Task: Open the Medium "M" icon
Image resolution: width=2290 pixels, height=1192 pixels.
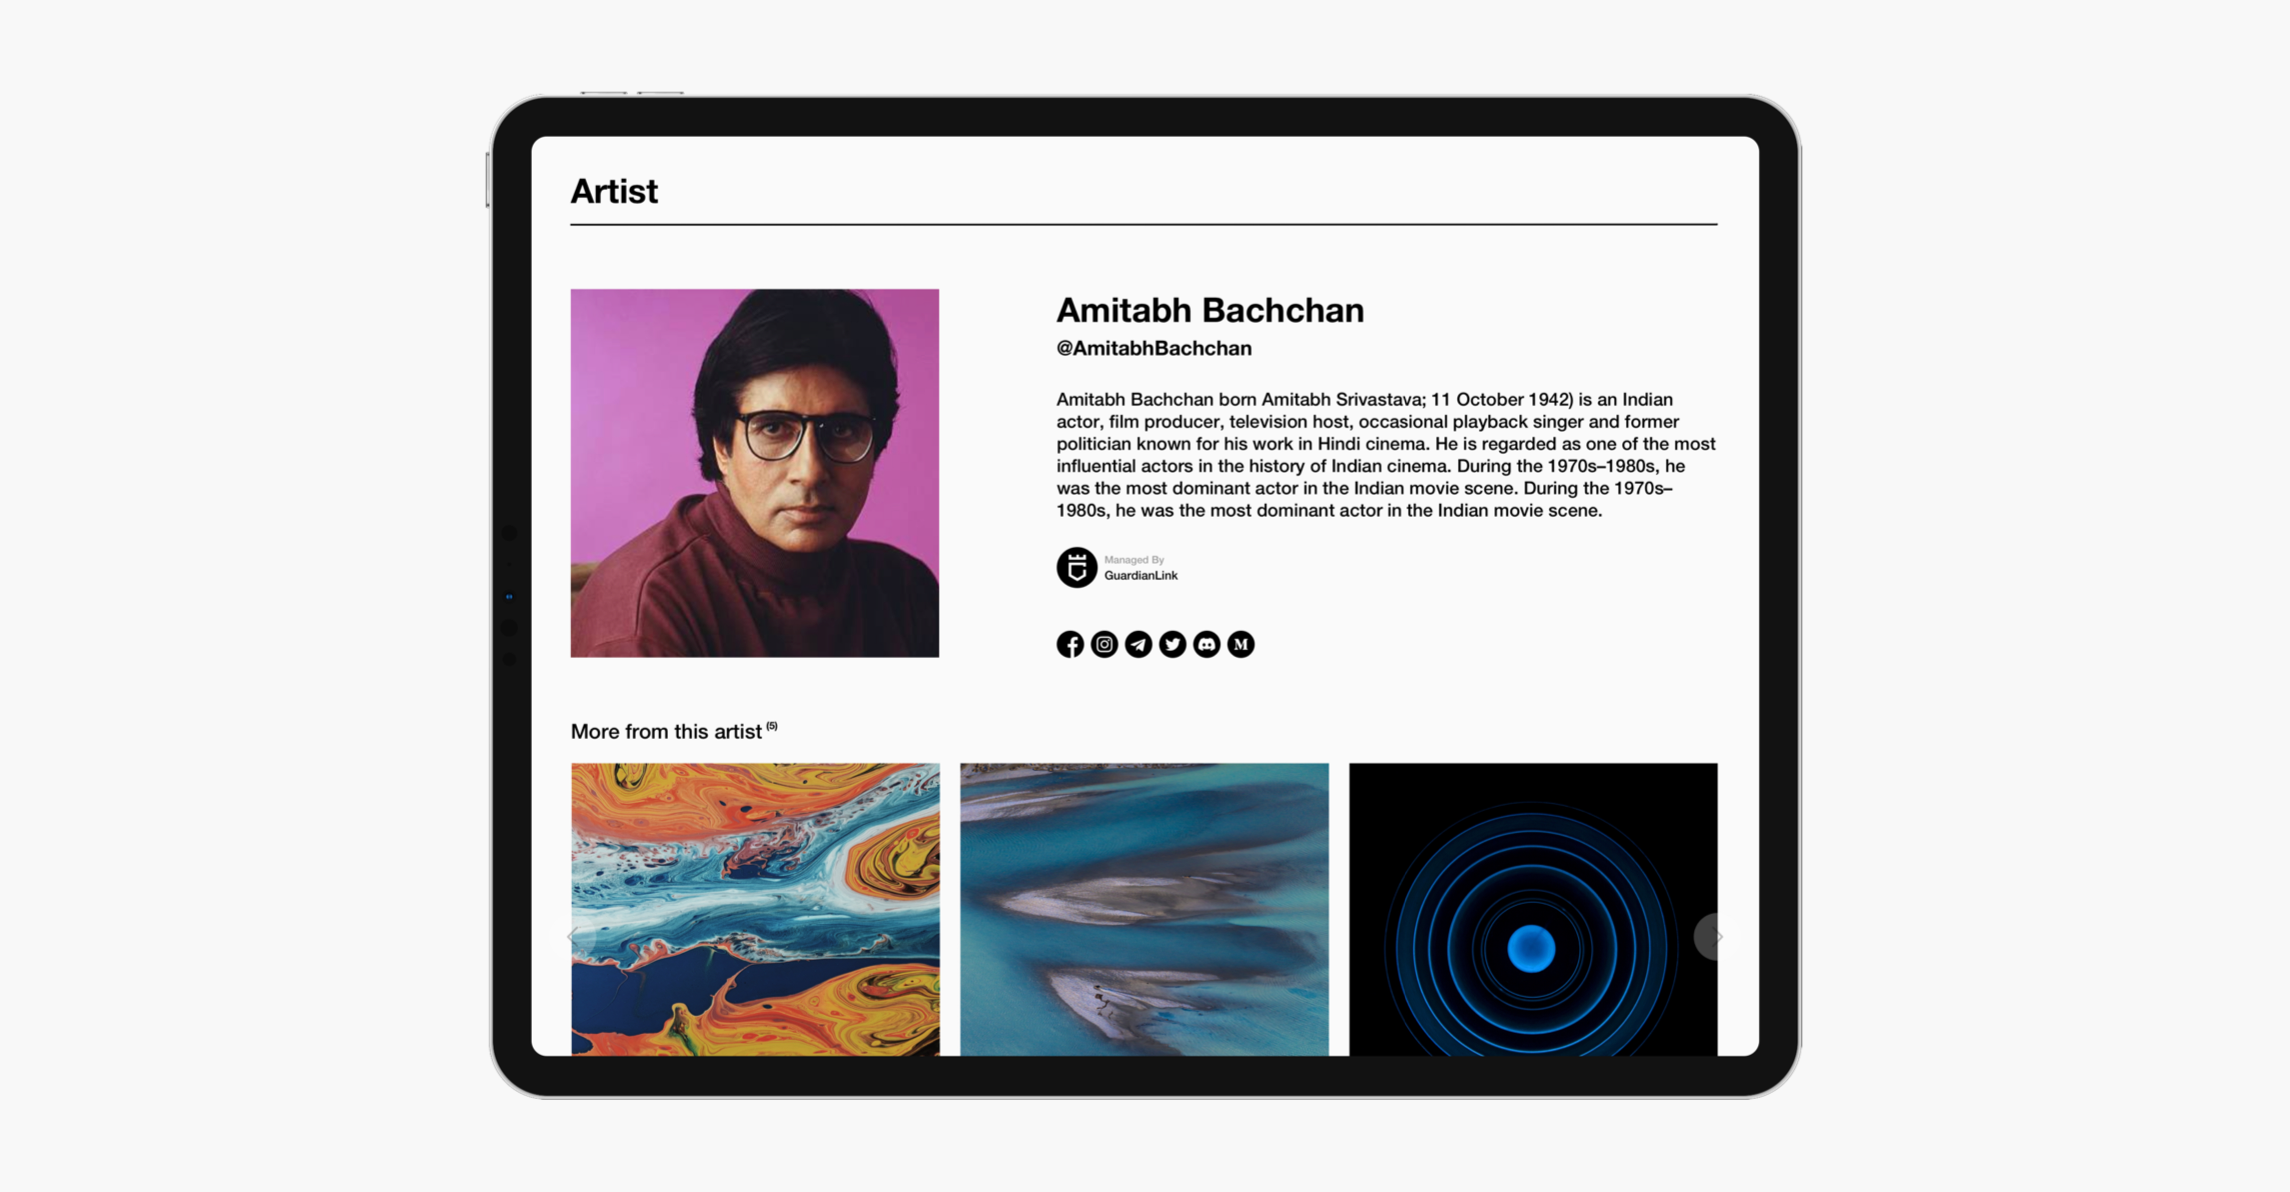Action: tap(1241, 644)
